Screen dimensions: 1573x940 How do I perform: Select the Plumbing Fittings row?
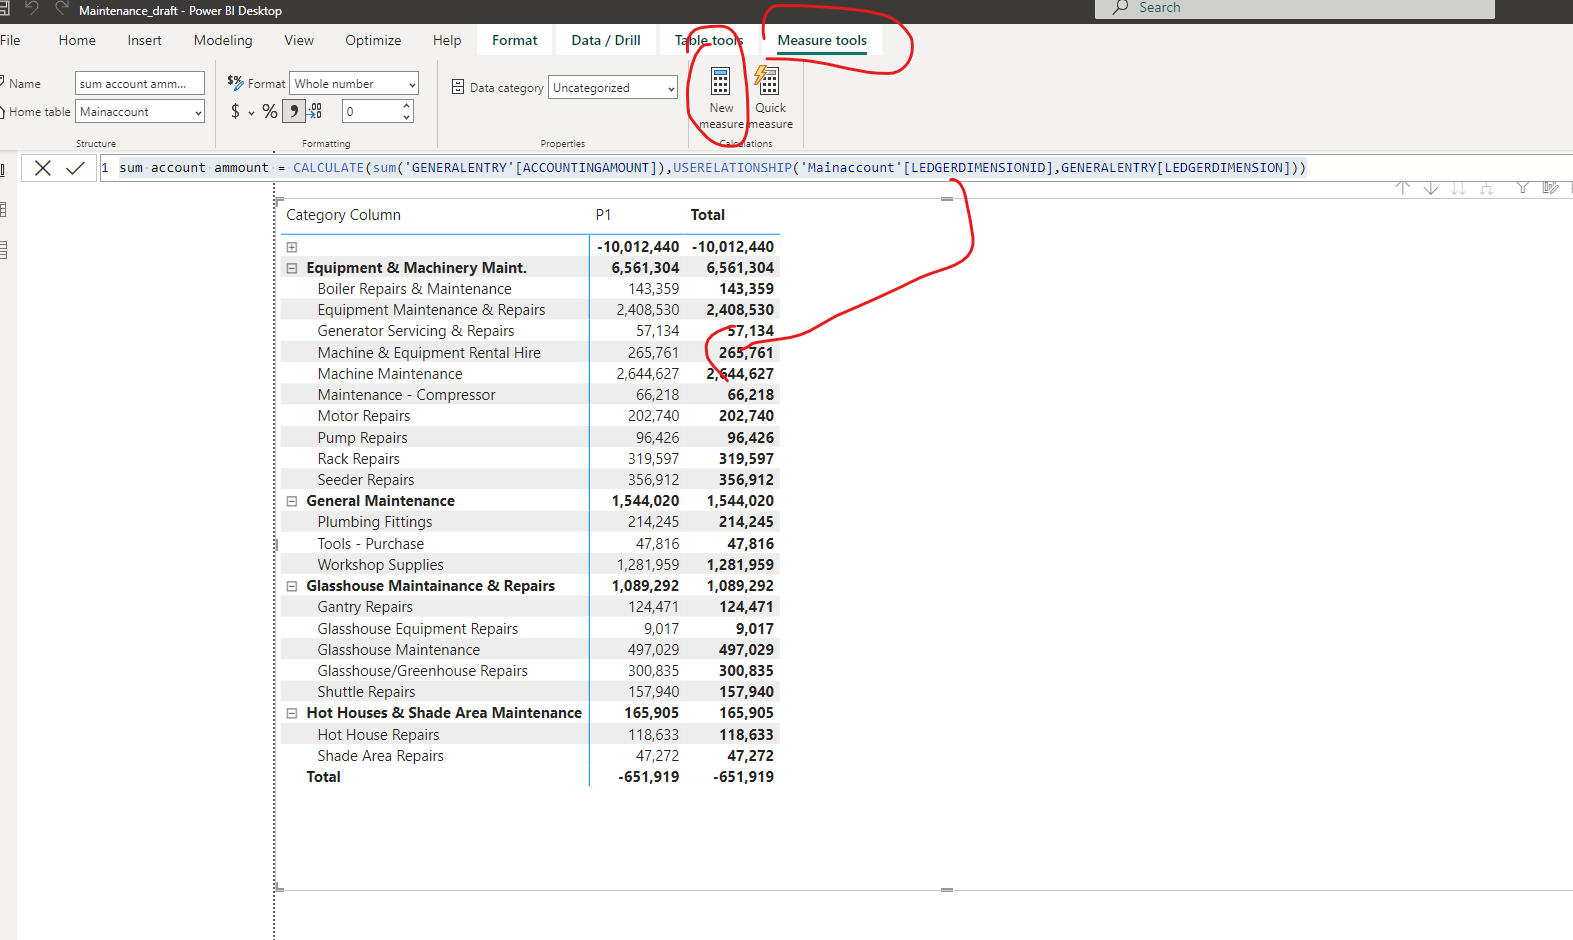375,522
